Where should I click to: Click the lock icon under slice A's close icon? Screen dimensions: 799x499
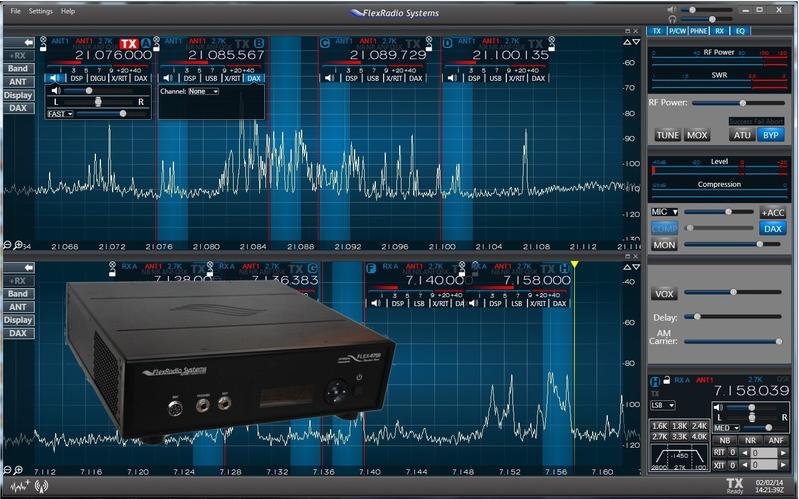coord(43,47)
